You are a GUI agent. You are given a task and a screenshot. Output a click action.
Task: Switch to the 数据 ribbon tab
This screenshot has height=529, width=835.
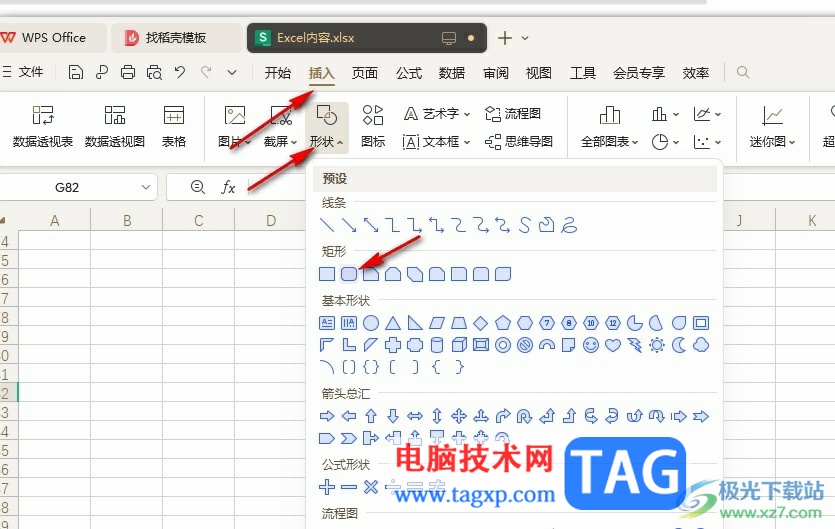click(452, 72)
